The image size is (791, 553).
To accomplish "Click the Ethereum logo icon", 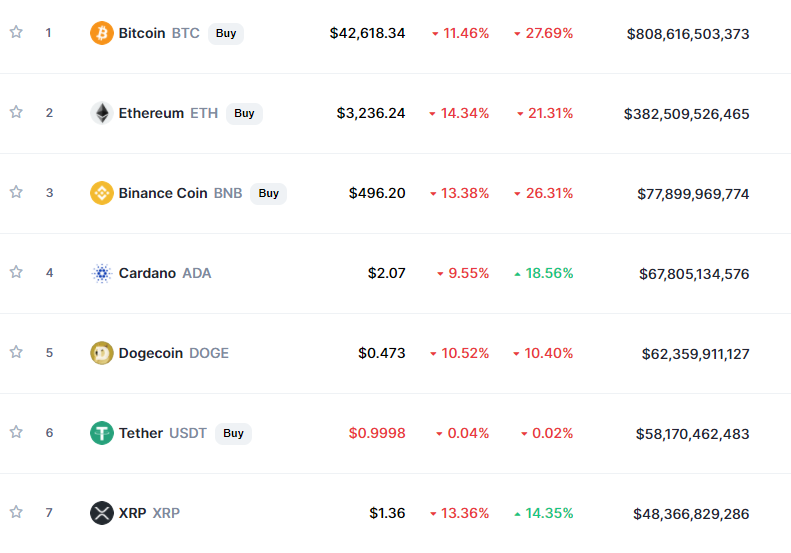I will coord(102,113).
